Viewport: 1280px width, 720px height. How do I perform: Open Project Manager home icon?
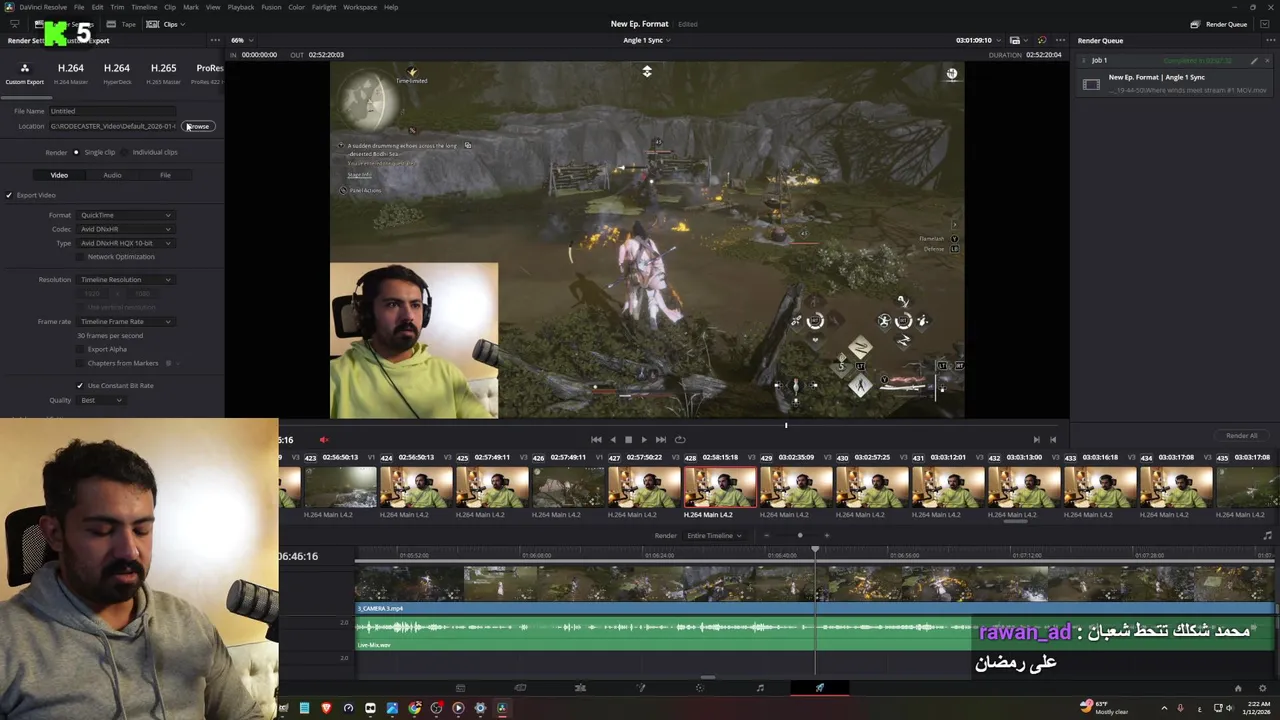[1238, 688]
